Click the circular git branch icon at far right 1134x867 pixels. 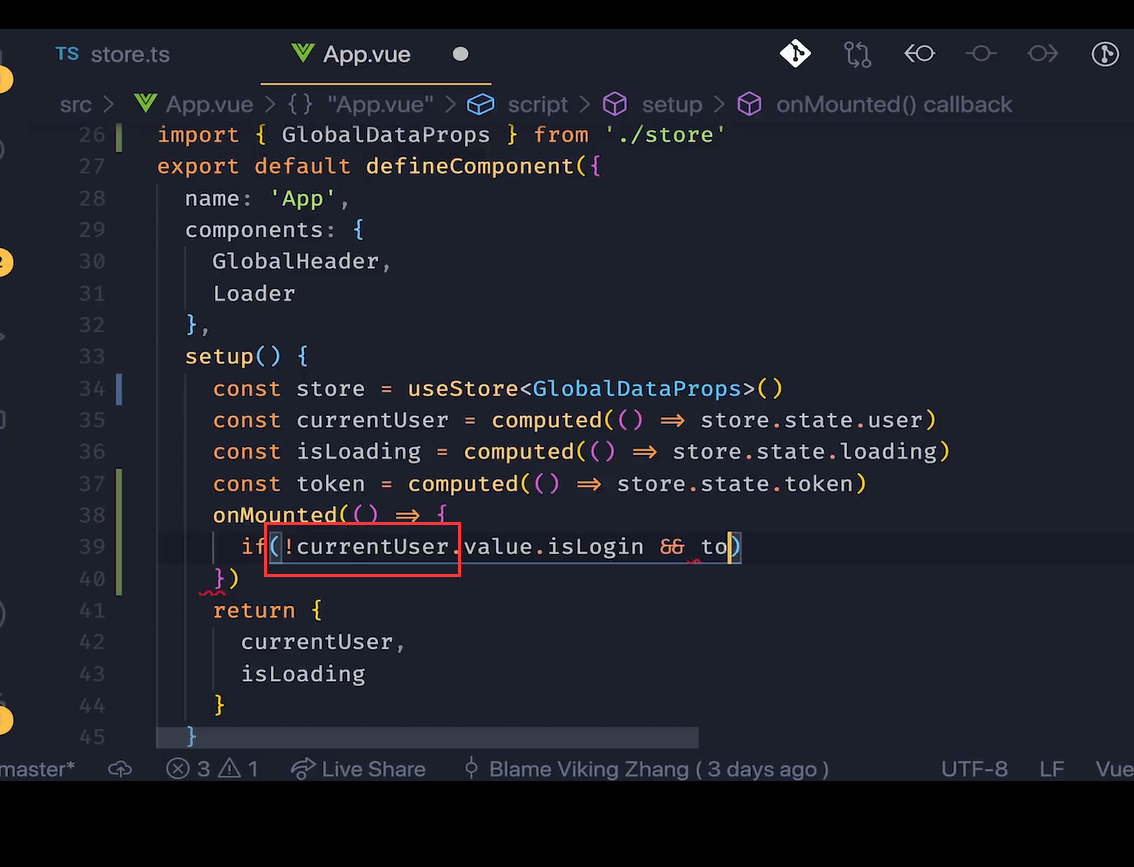[1104, 54]
